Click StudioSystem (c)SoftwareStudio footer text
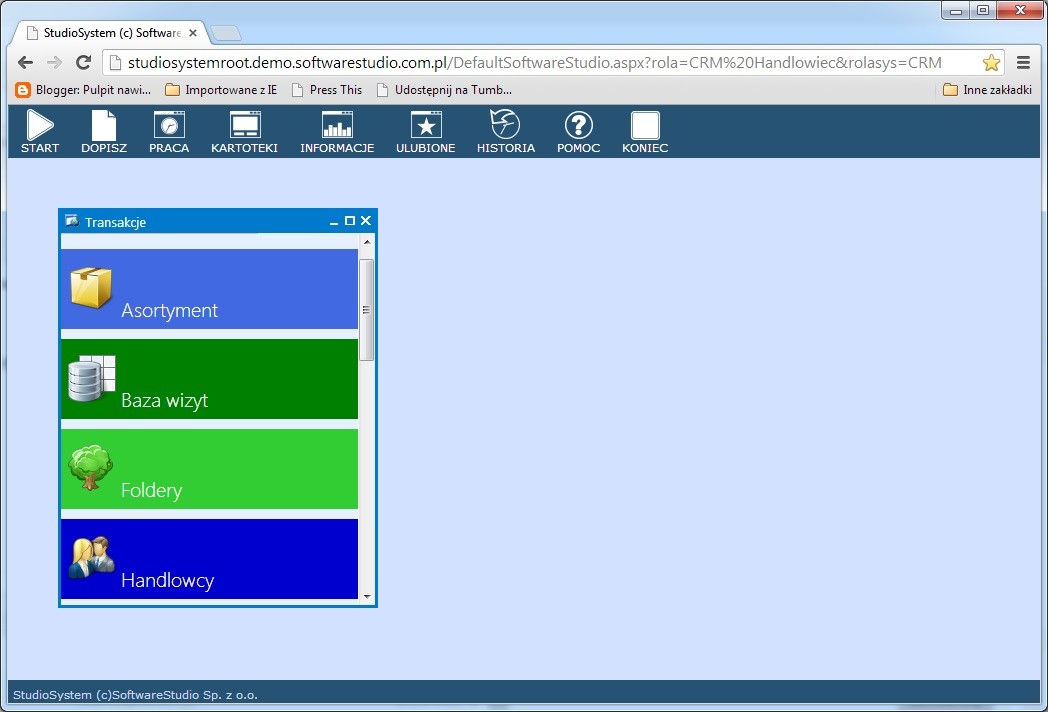Viewport: 1048px width, 712px height. 135,695
